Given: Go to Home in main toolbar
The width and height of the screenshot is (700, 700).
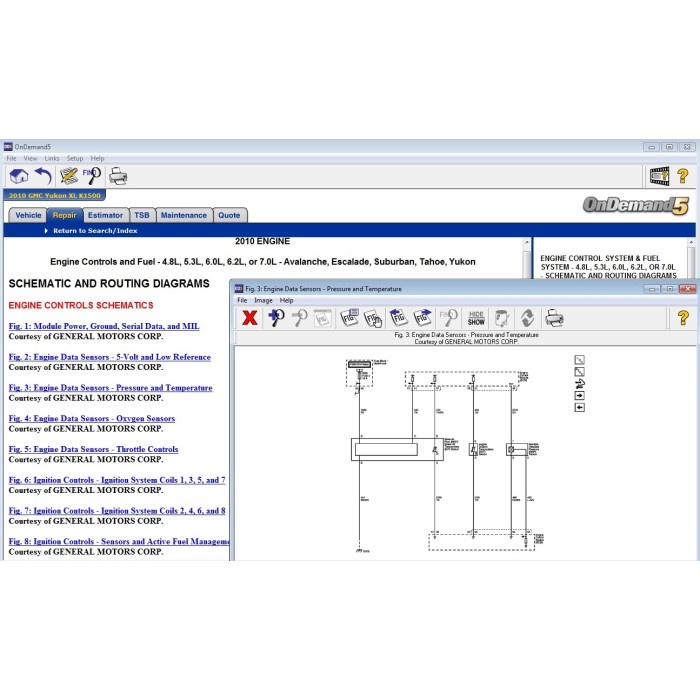Looking at the screenshot, I should point(19,176).
